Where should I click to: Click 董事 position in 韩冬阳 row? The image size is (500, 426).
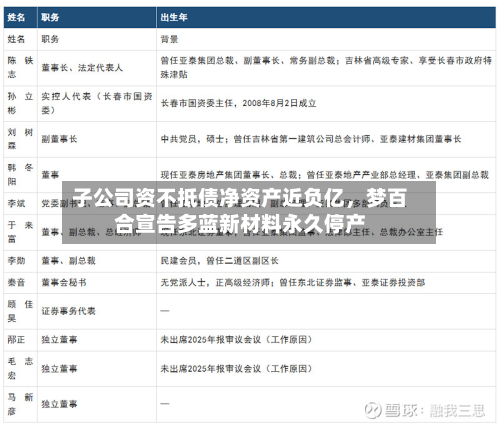pyautogui.click(x=50, y=175)
